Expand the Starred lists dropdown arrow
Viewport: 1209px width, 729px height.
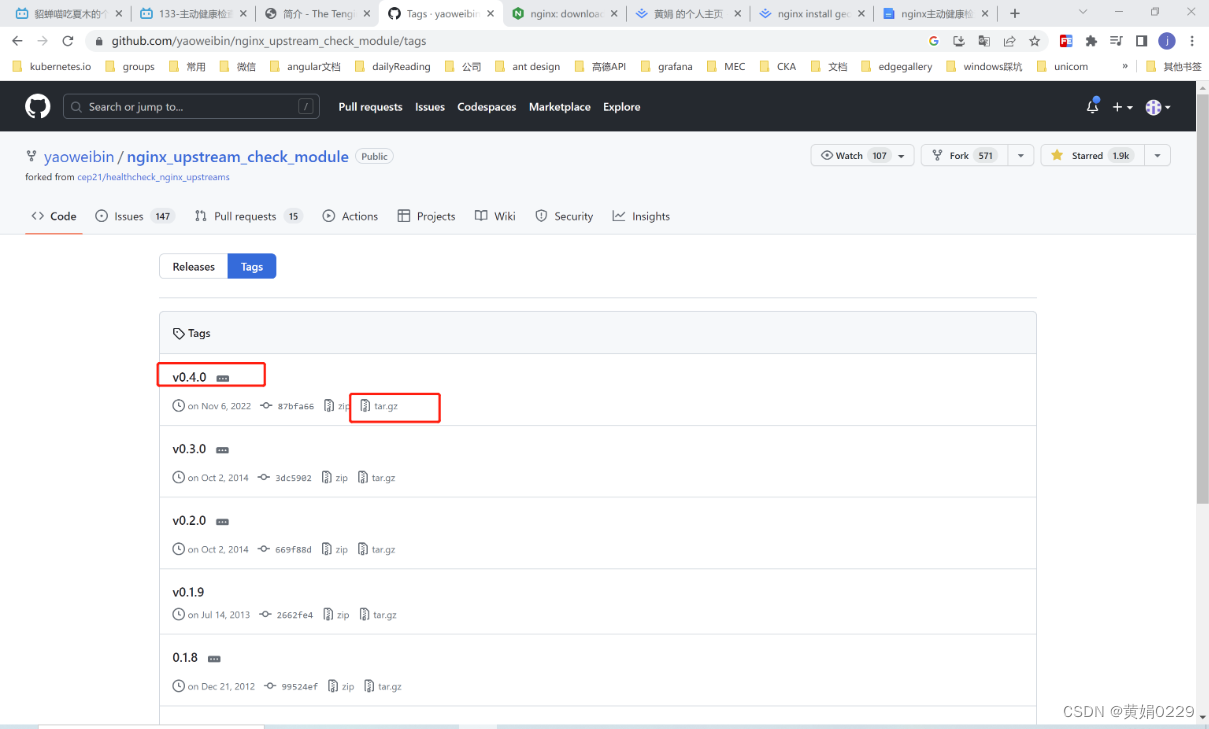click(1157, 155)
